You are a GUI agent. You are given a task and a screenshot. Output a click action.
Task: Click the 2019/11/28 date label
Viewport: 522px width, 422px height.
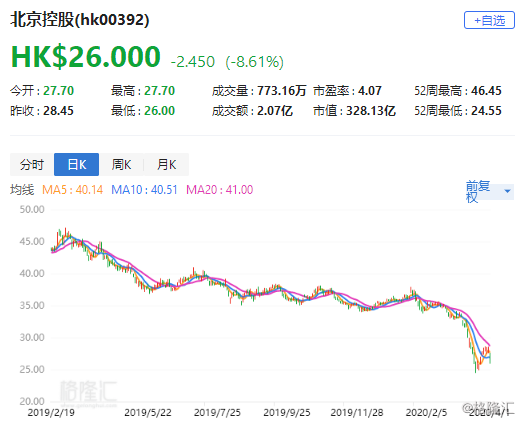(357, 413)
